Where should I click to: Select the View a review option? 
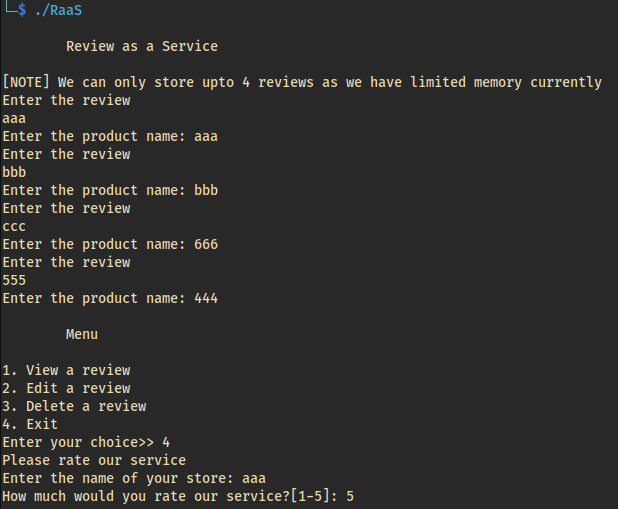(66, 370)
